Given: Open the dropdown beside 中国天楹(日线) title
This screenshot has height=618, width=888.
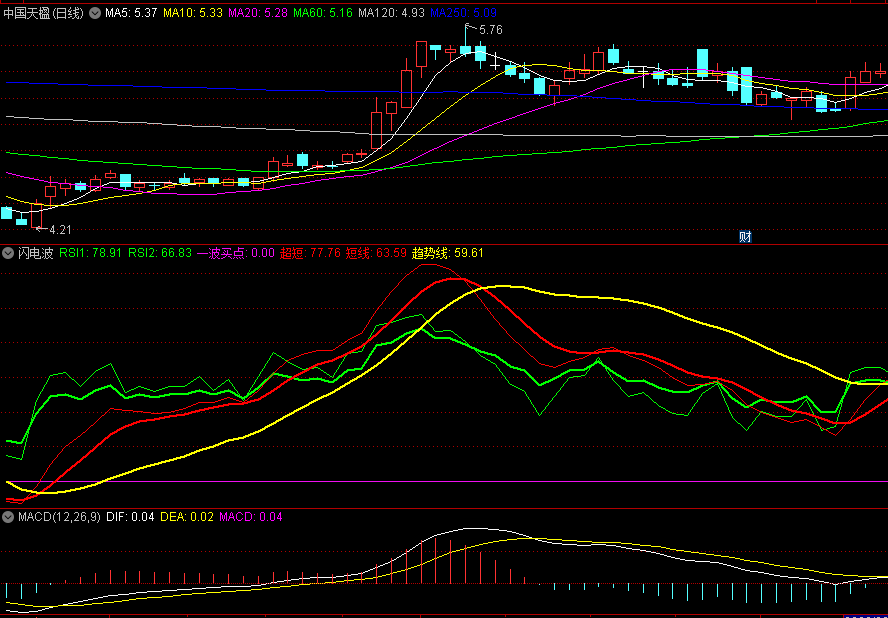Looking at the screenshot, I should [x=95, y=13].
